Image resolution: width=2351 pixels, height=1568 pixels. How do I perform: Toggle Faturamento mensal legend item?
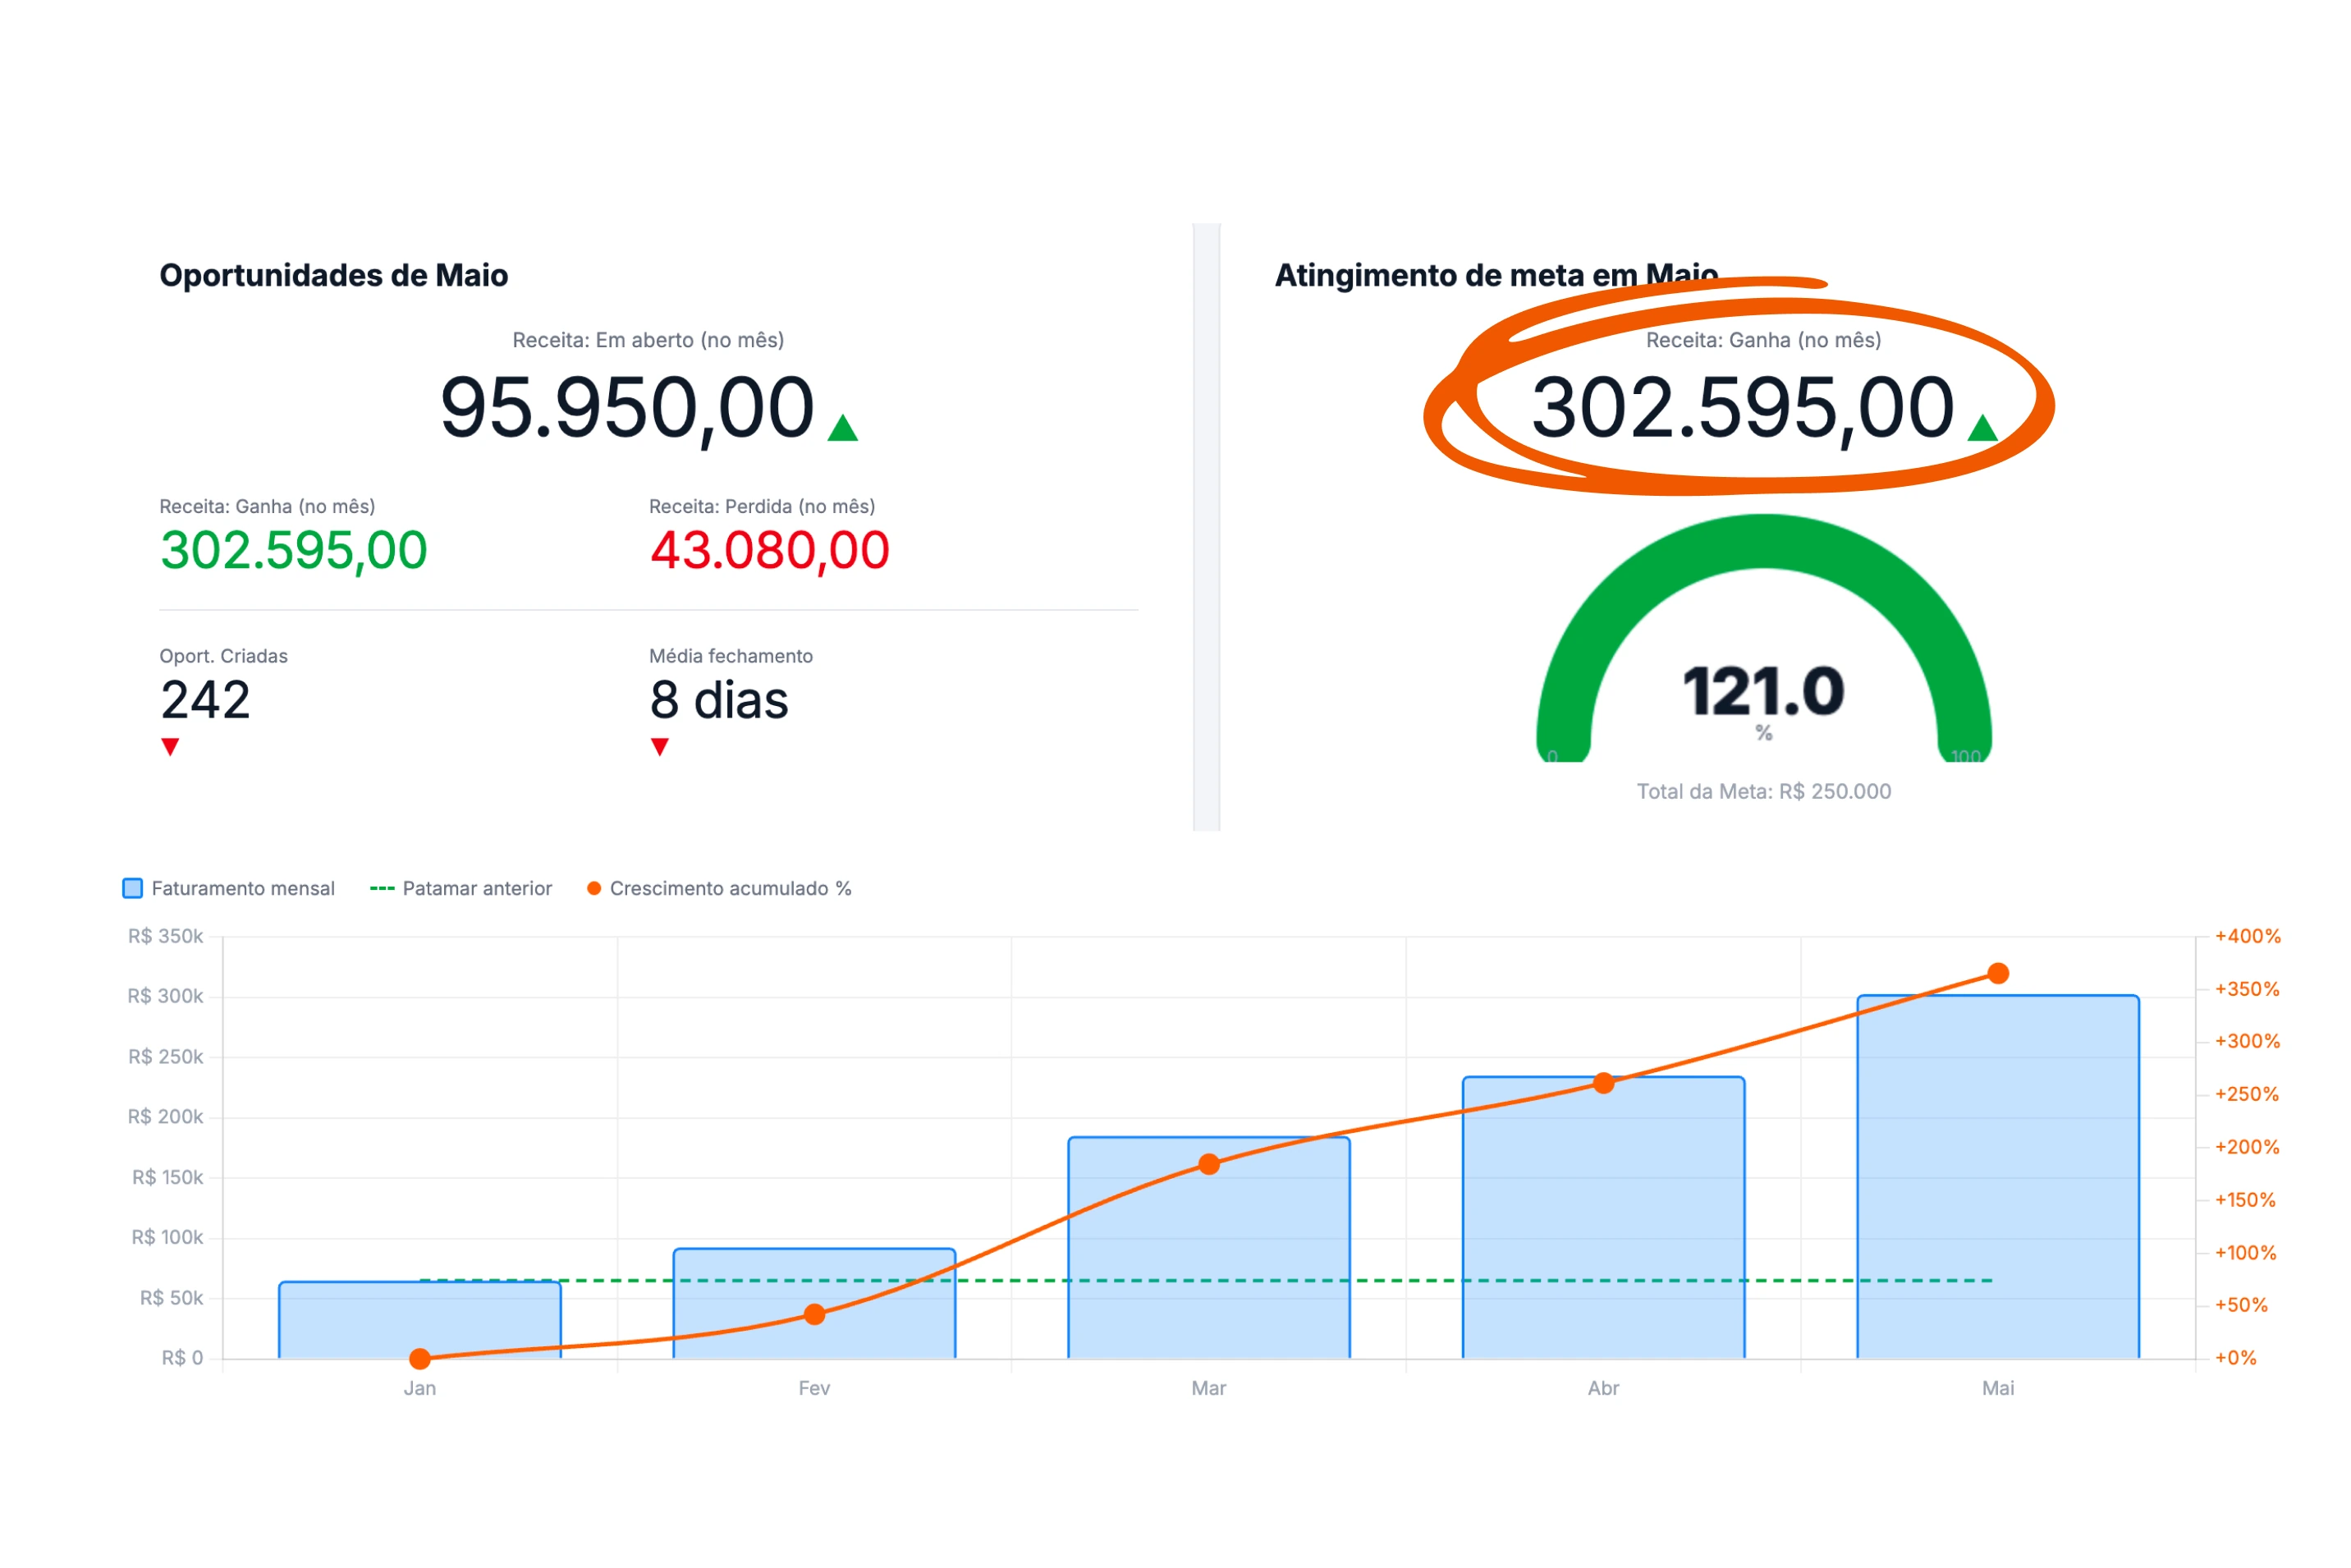pos(228,888)
